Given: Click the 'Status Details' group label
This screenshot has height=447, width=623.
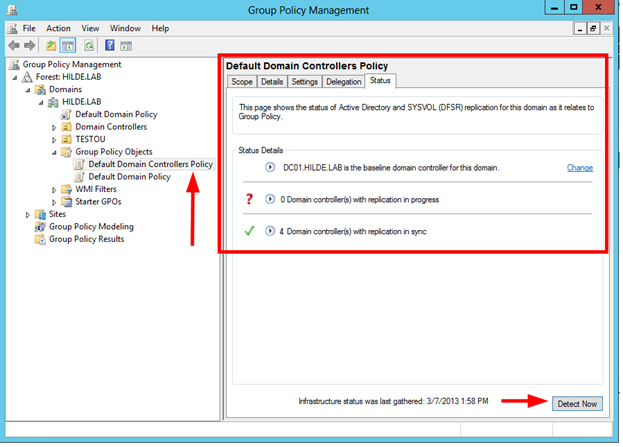Looking at the screenshot, I should pos(261,150).
